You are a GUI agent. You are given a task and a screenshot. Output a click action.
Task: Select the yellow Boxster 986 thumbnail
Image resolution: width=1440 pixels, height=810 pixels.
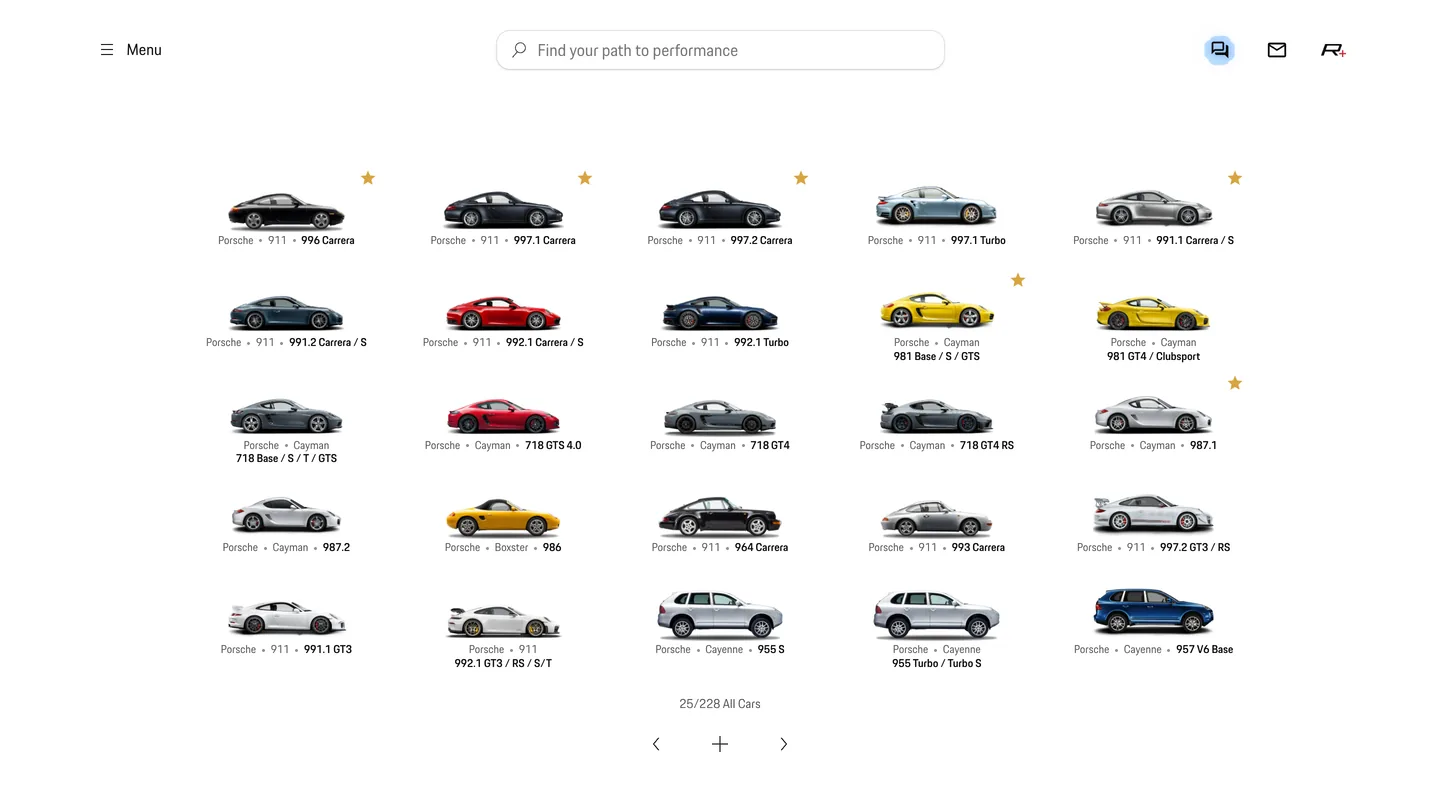tap(502, 518)
